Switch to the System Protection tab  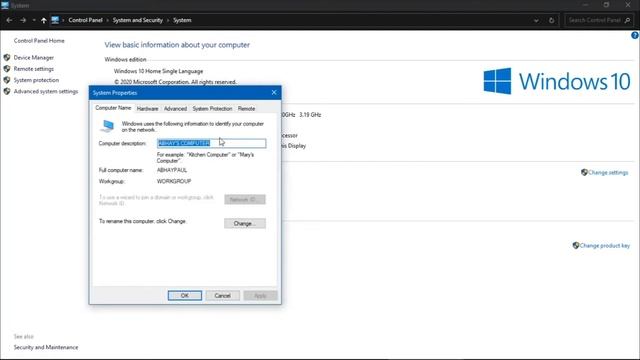(x=212, y=109)
